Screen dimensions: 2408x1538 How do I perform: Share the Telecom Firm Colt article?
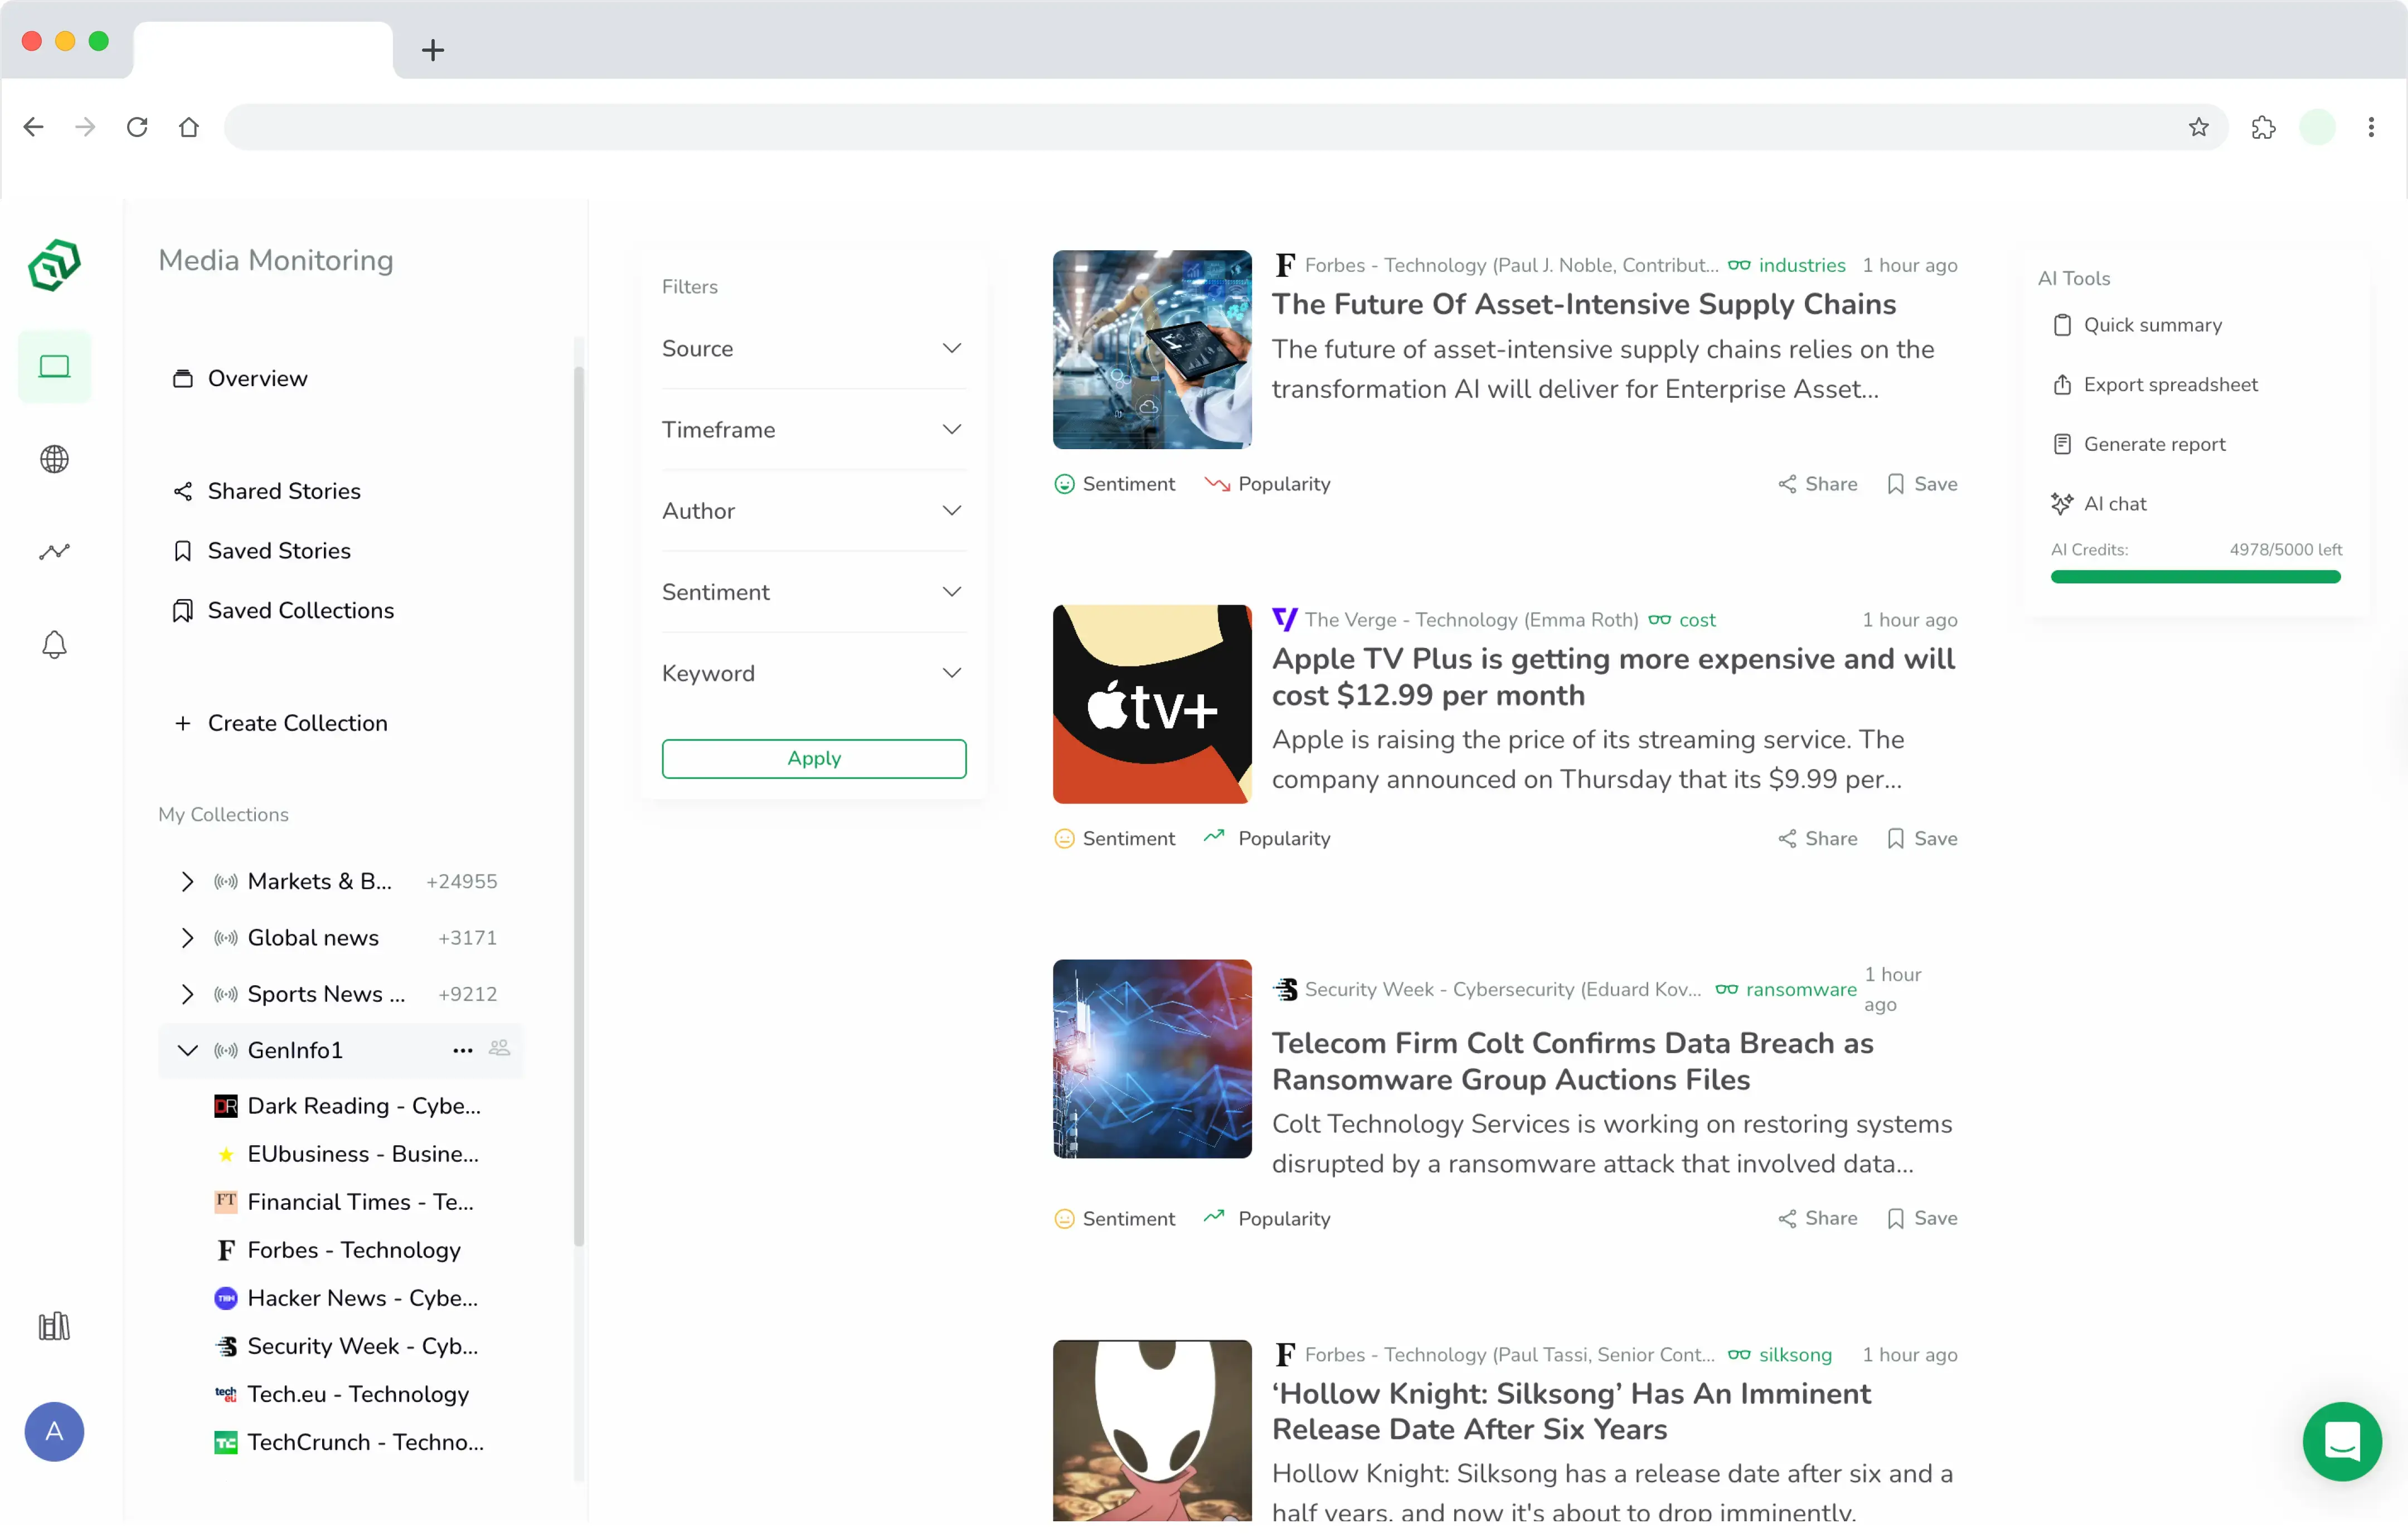click(1817, 1218)
